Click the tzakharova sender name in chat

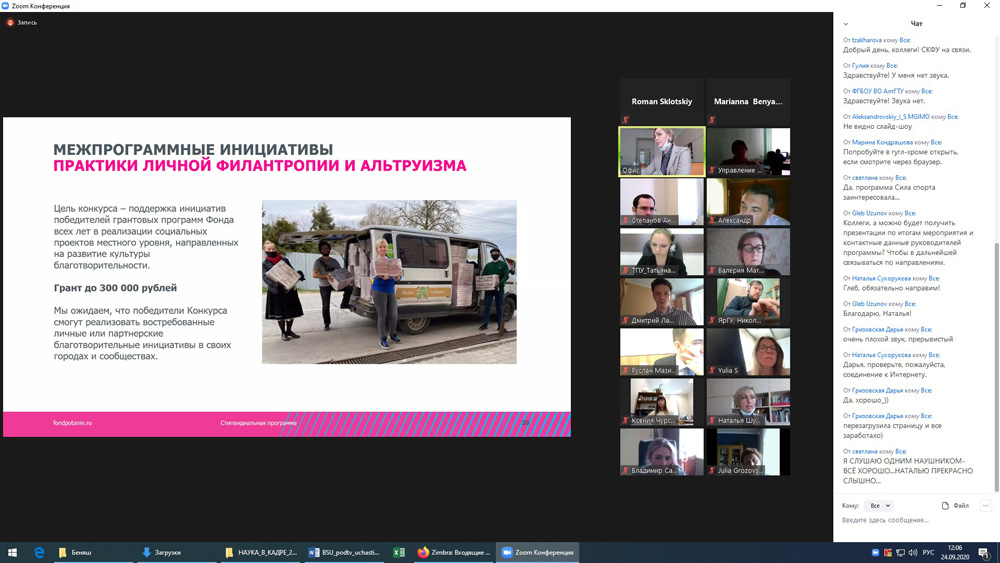click(x=867, y=40)
